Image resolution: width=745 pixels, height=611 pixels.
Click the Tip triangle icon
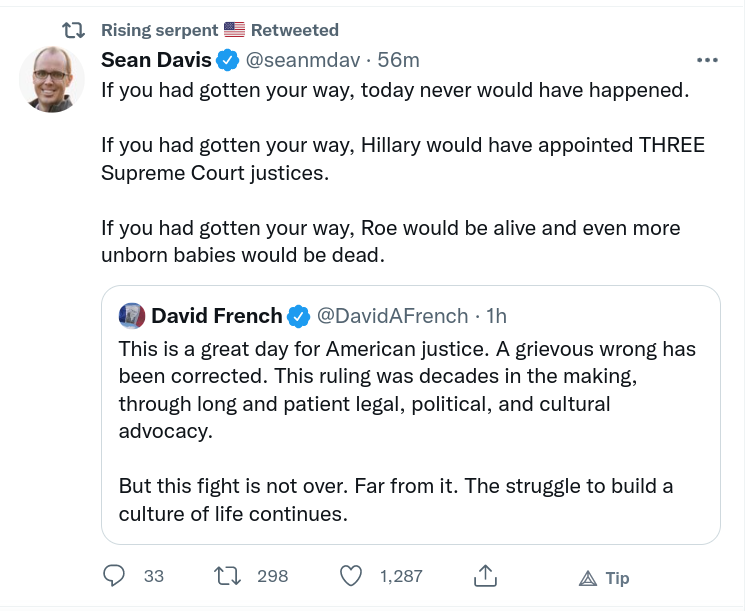click(x=587, y=577)
